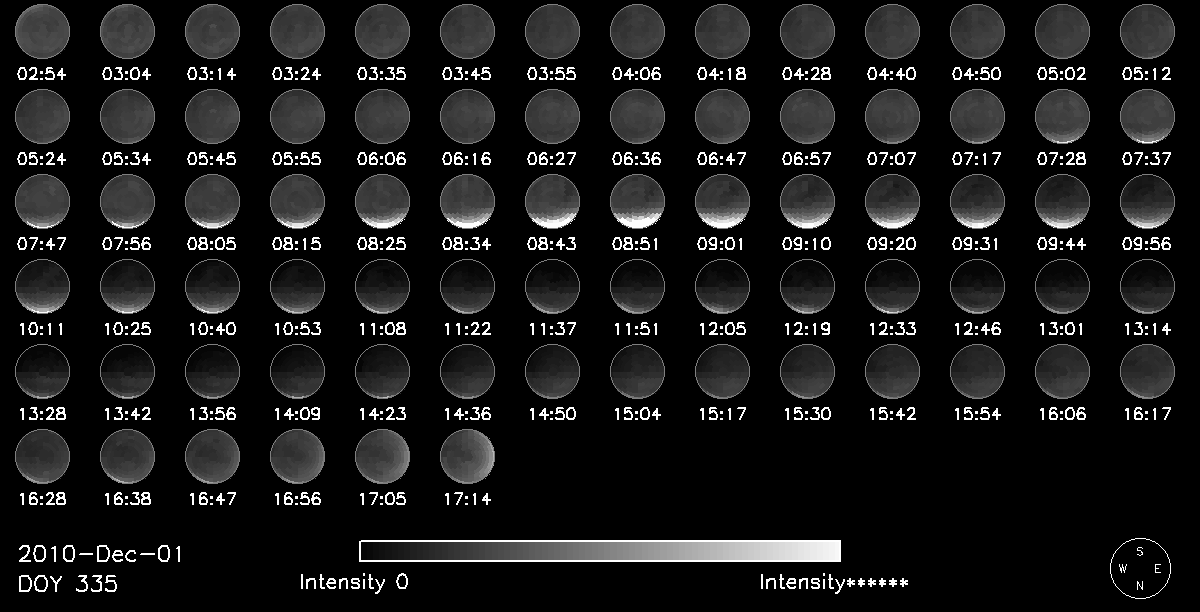Viewport: 1200px width, 612px height.
Task: Click the Intensity 0 label
Action: (x=354, y=582)
